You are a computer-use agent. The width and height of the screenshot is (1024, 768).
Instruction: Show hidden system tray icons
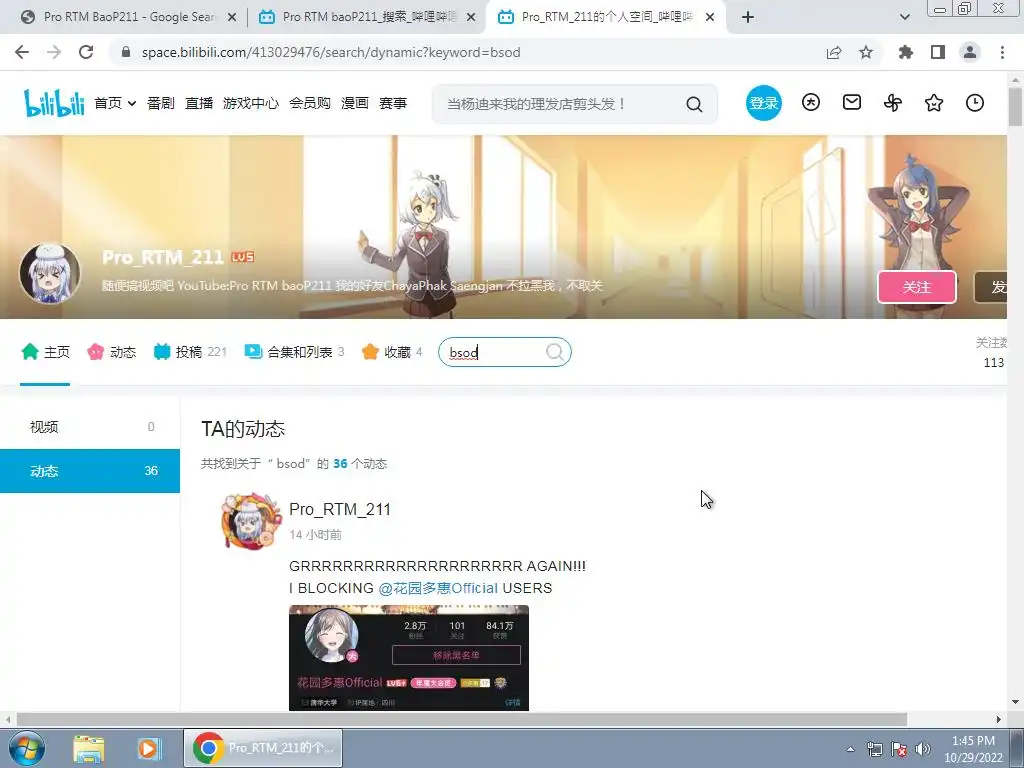[850, 749]
